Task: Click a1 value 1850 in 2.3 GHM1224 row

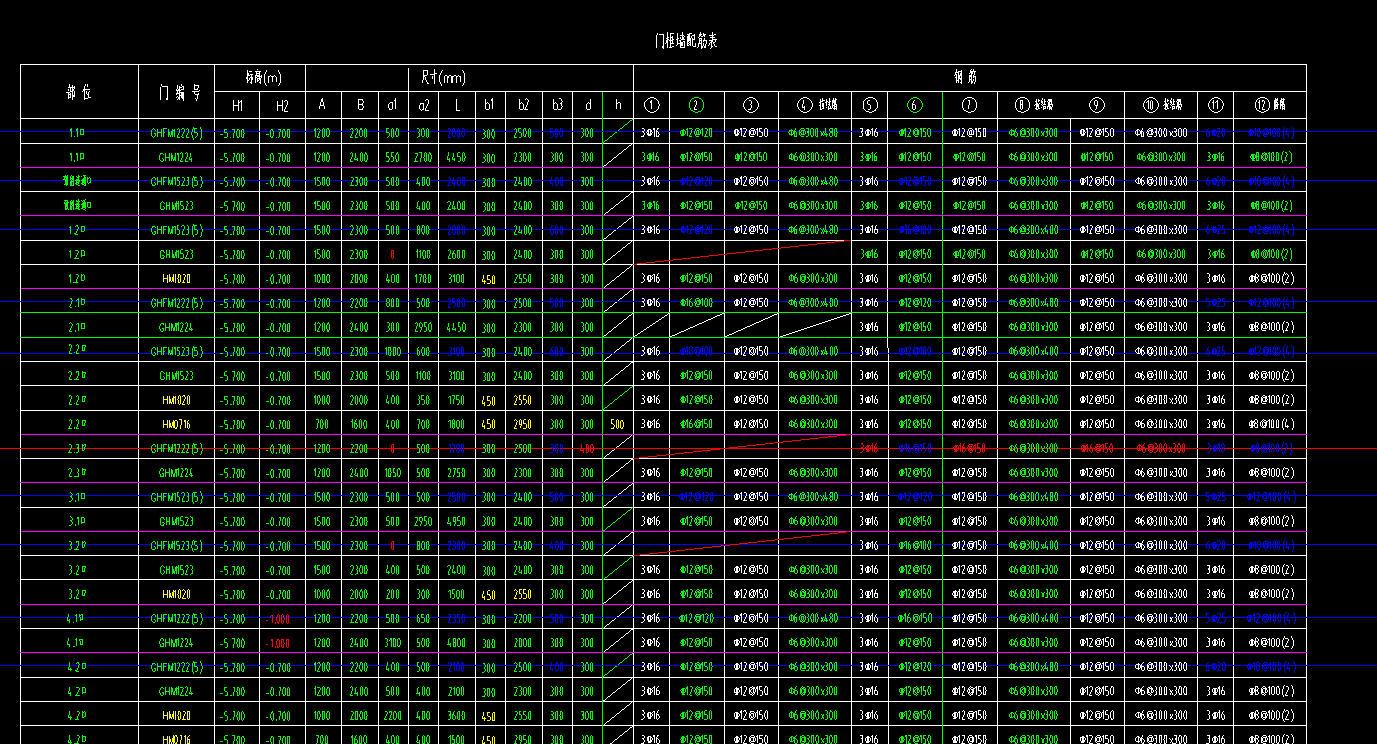Action: (392, 473)
